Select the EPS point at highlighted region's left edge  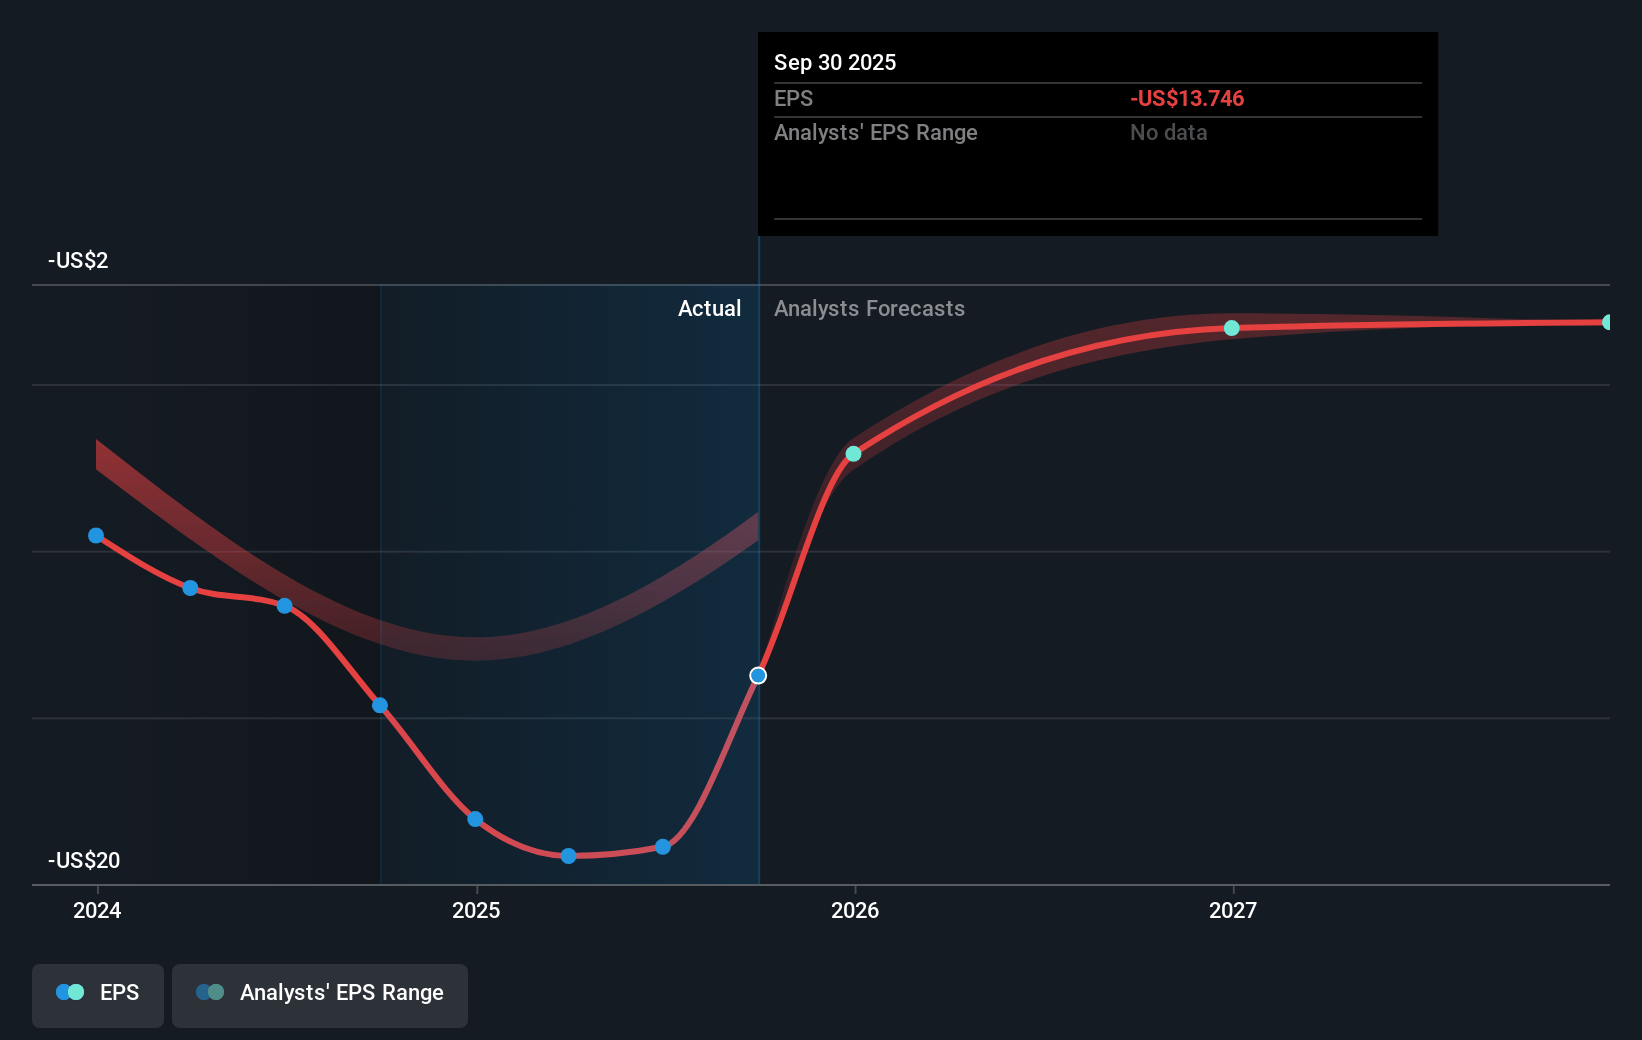pyautogui.click(x=380, y=706)
